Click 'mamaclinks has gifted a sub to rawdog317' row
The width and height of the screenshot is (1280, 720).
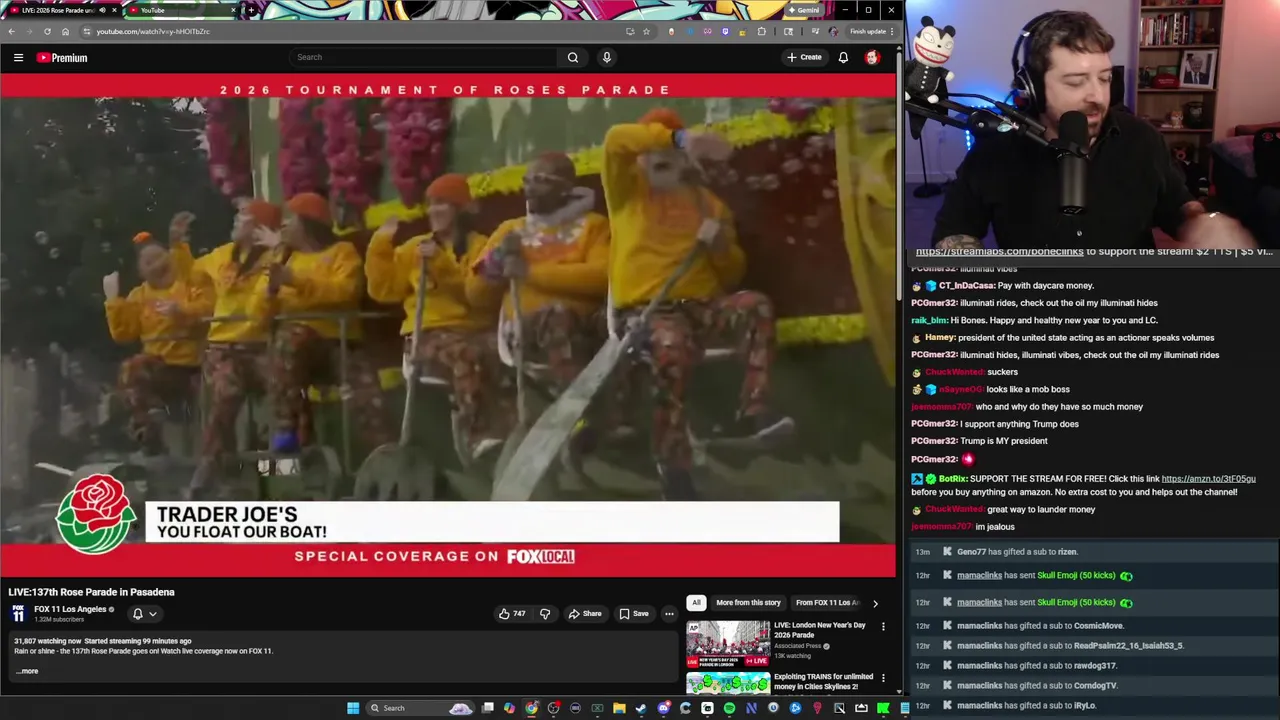click(x=1094, y=666)
